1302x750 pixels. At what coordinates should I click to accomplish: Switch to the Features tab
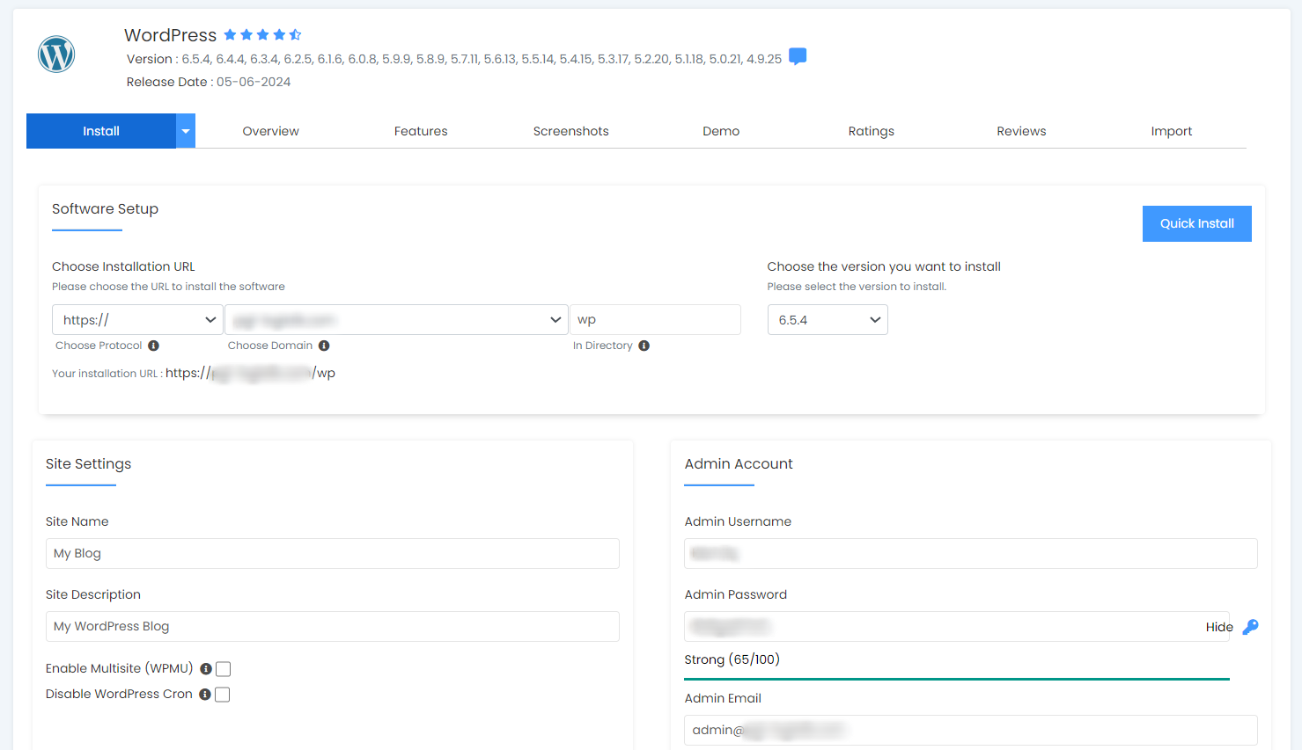421,131
